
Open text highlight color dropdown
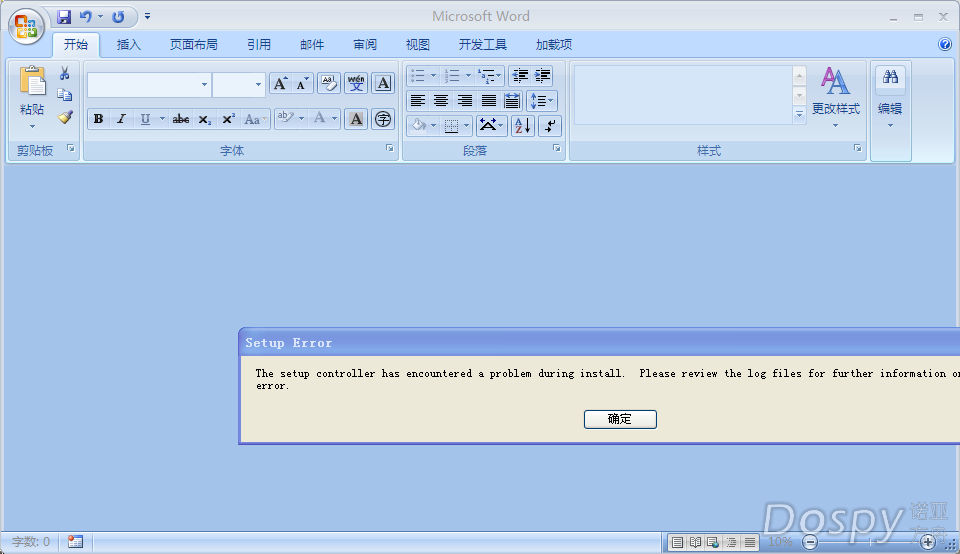pos(301,119)
